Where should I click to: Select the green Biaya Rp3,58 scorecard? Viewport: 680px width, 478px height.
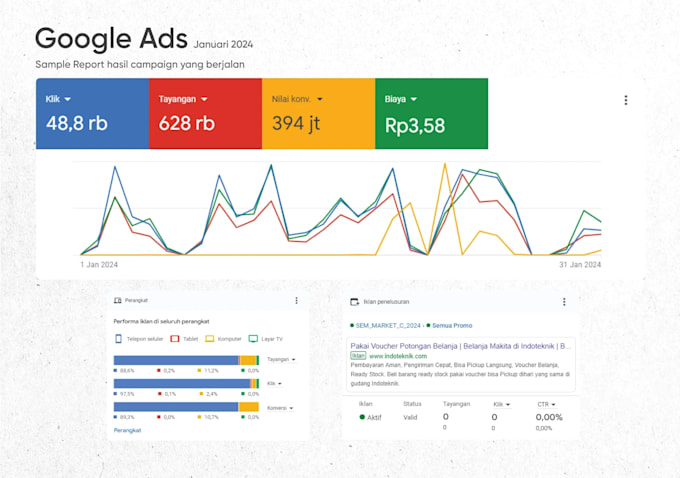[x=432, y=114]
